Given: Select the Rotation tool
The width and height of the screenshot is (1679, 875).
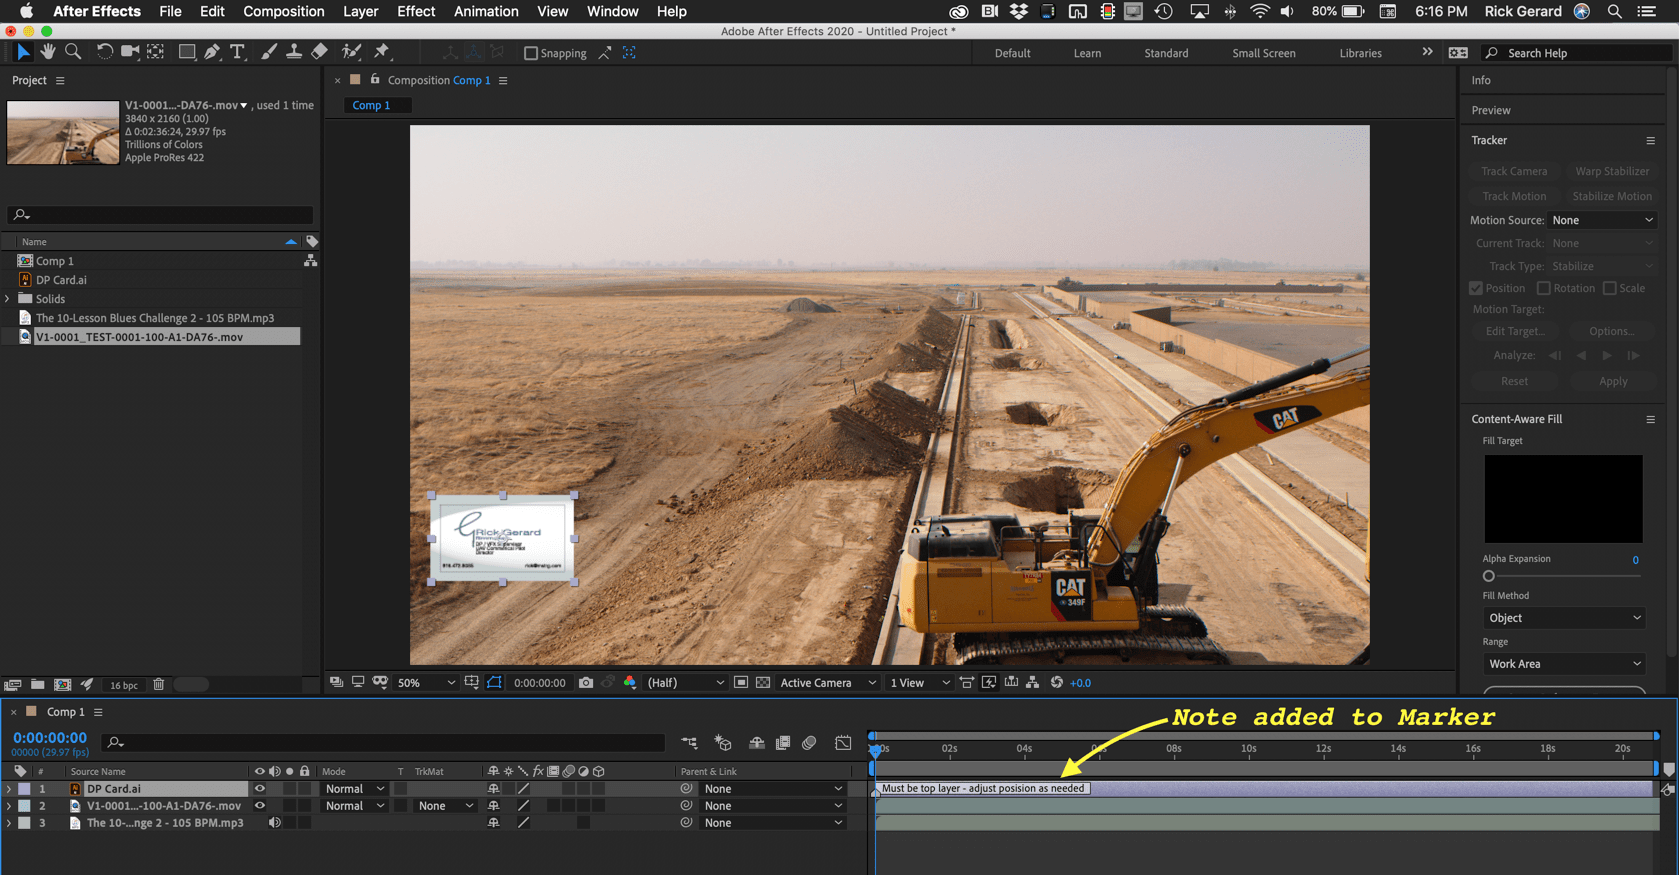Looking at the screenshot, I should pos(104,52).
